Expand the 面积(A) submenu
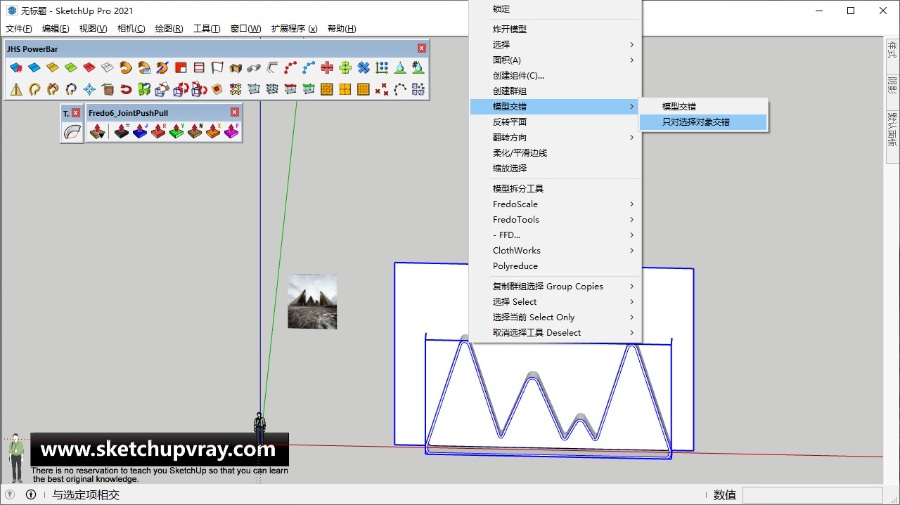 point(556,60)
